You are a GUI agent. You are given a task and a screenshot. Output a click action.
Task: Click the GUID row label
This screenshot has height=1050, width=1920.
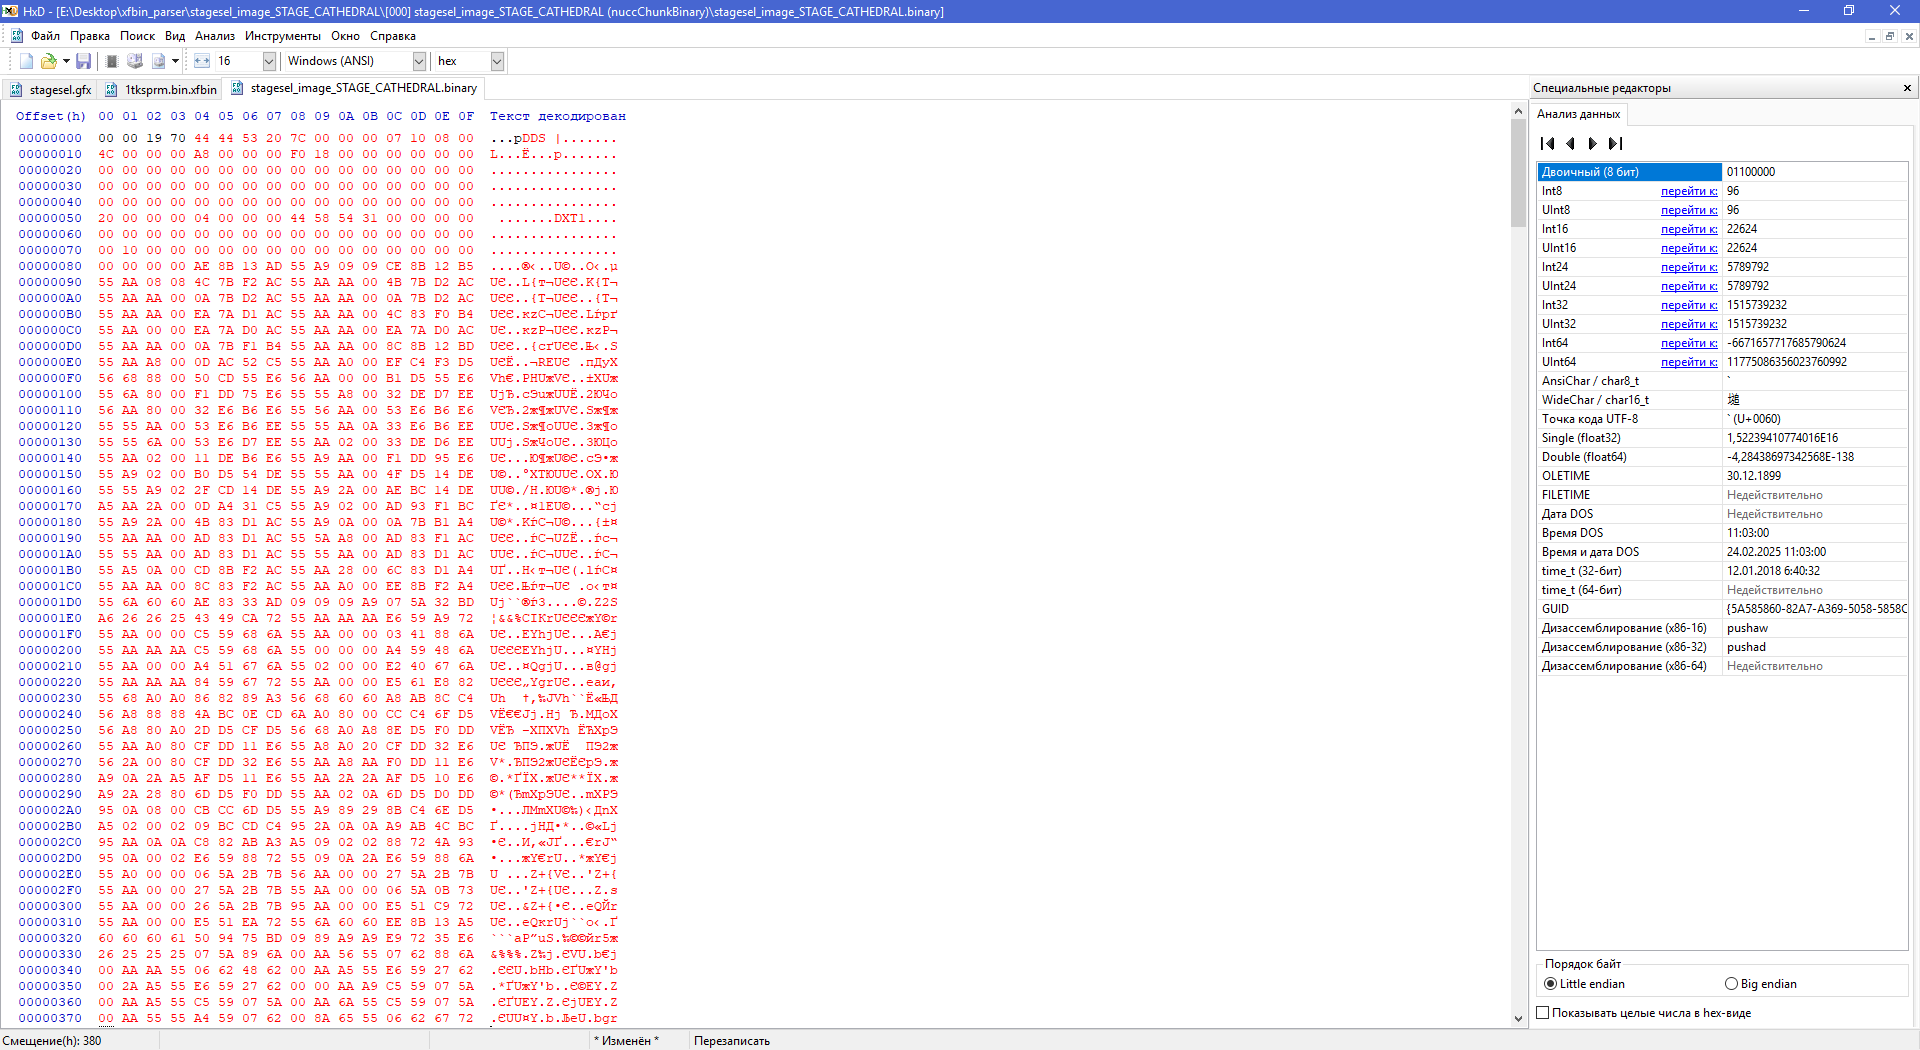click(1555, 609)
